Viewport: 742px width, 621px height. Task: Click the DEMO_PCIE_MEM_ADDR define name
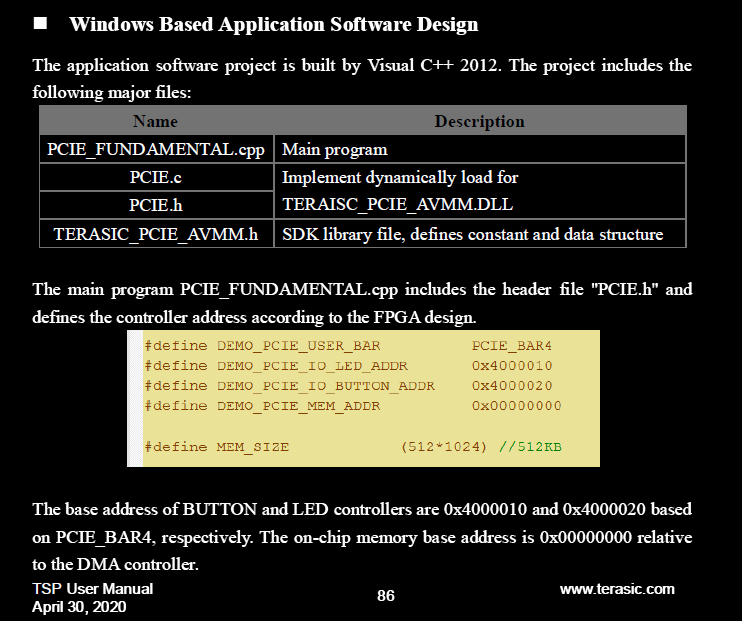click(x=299, y=406)
